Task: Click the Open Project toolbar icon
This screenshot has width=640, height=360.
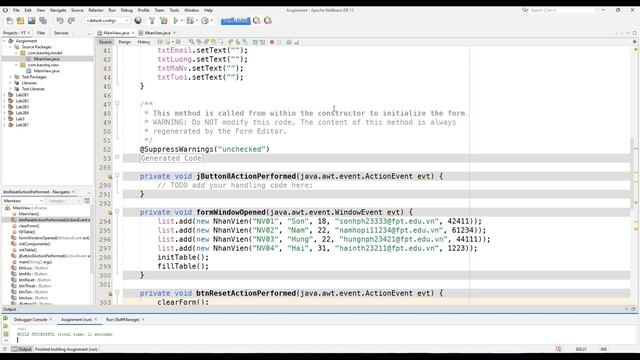Action: pyautogui.click(x=31, y=20)
